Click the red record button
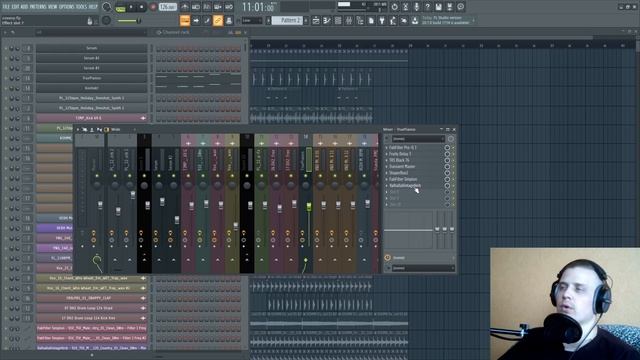 (x=153, y=7)
